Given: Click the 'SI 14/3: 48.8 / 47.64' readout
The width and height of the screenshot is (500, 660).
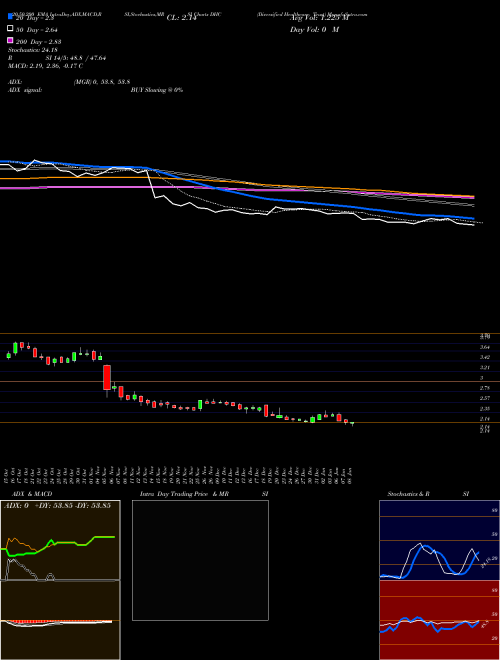Looking at the screenshot, I should pos(76,58).
